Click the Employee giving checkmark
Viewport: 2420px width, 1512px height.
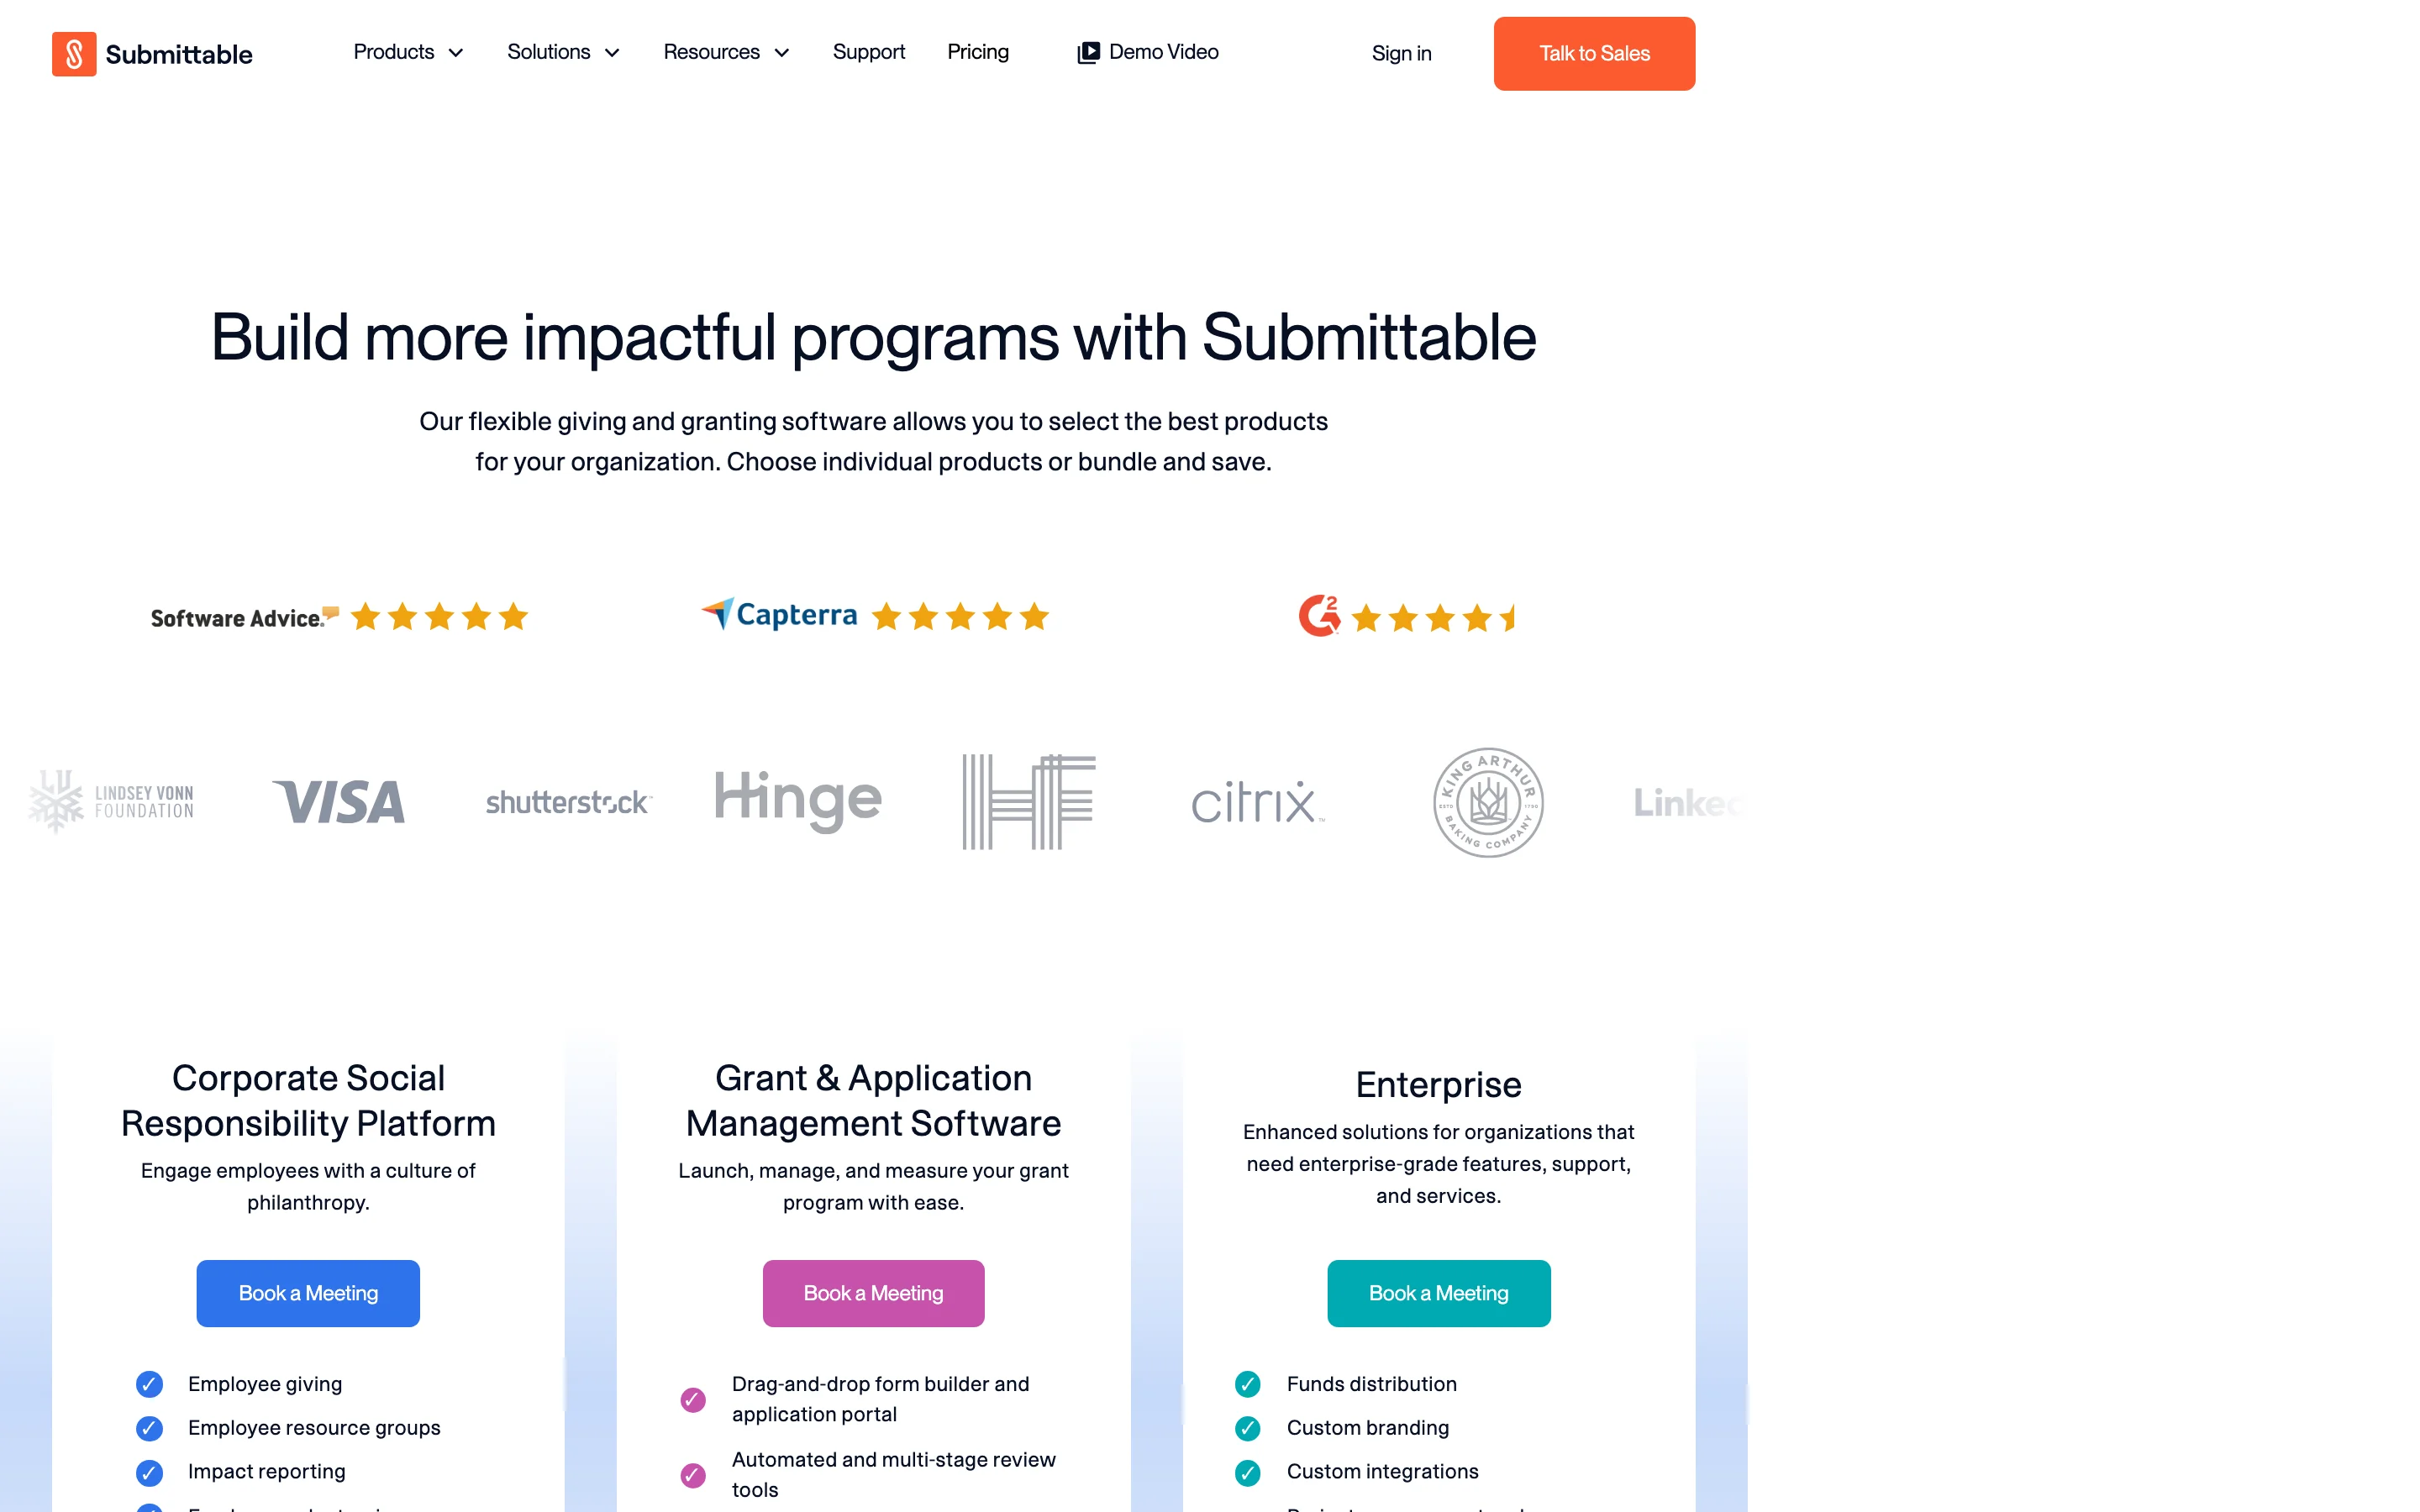point(149,1384)
